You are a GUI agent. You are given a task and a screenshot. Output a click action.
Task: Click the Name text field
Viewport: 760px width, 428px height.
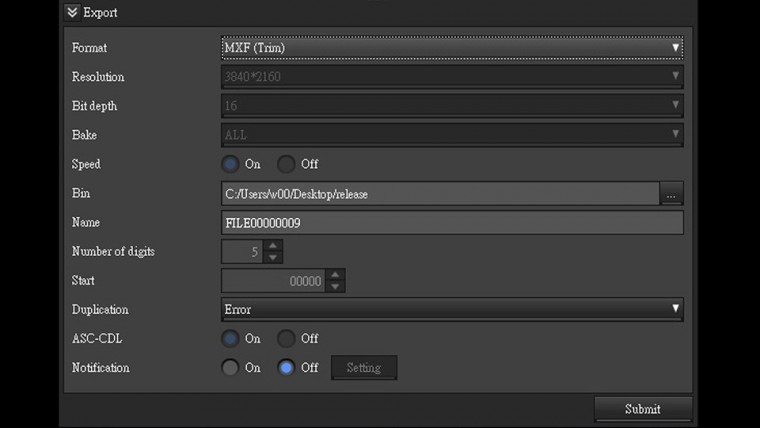pyautogui.click(x=451, y=223)
